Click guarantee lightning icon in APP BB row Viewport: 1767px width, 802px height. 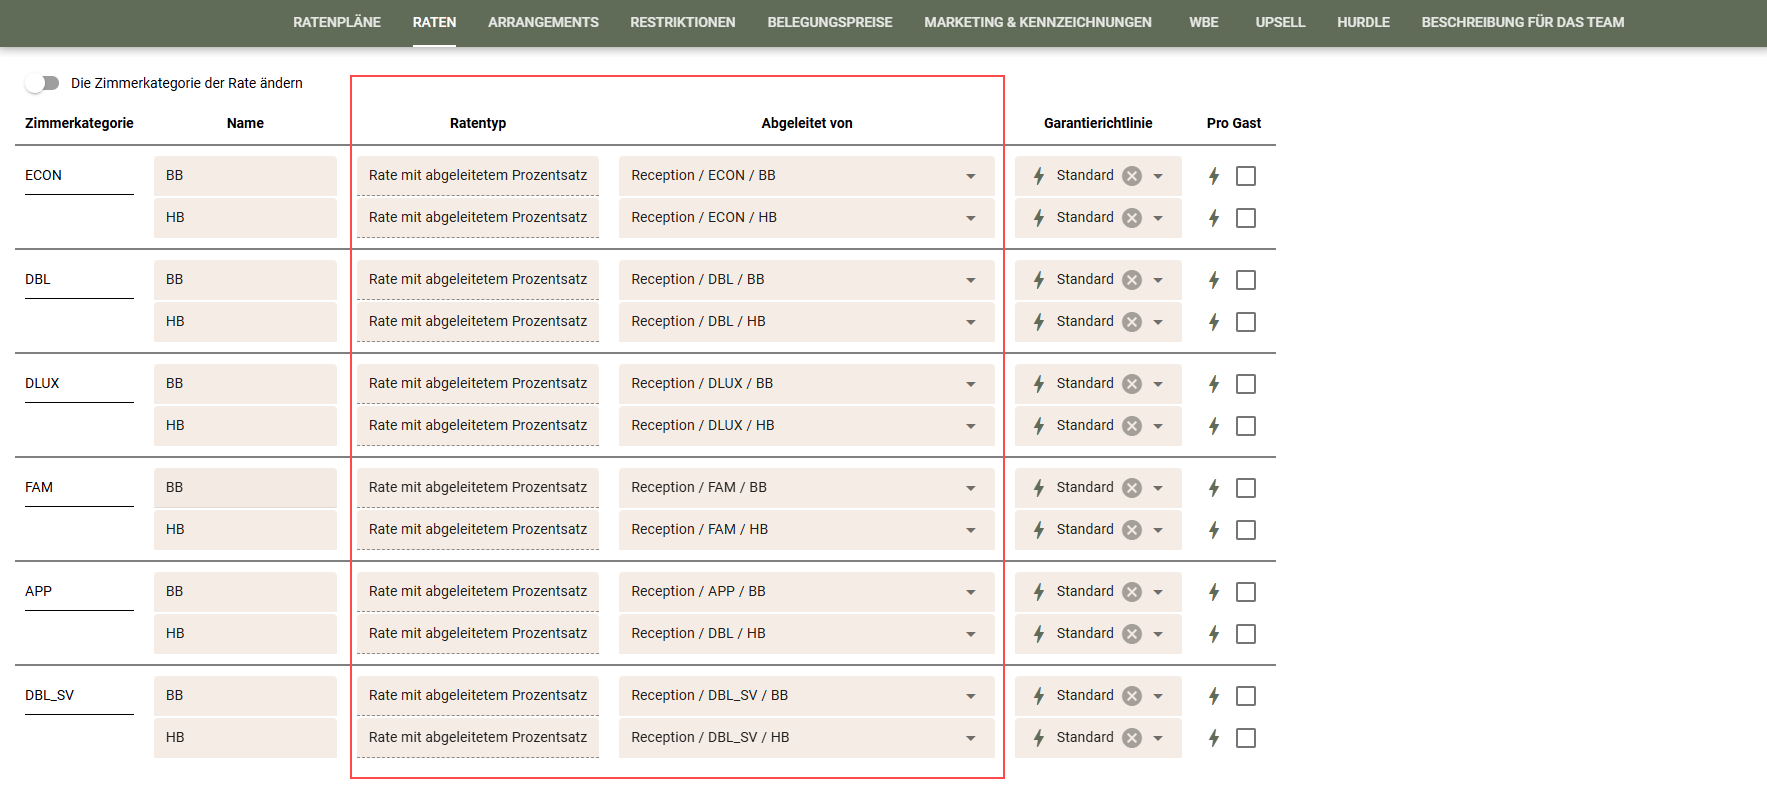[x=1039, y=592]
